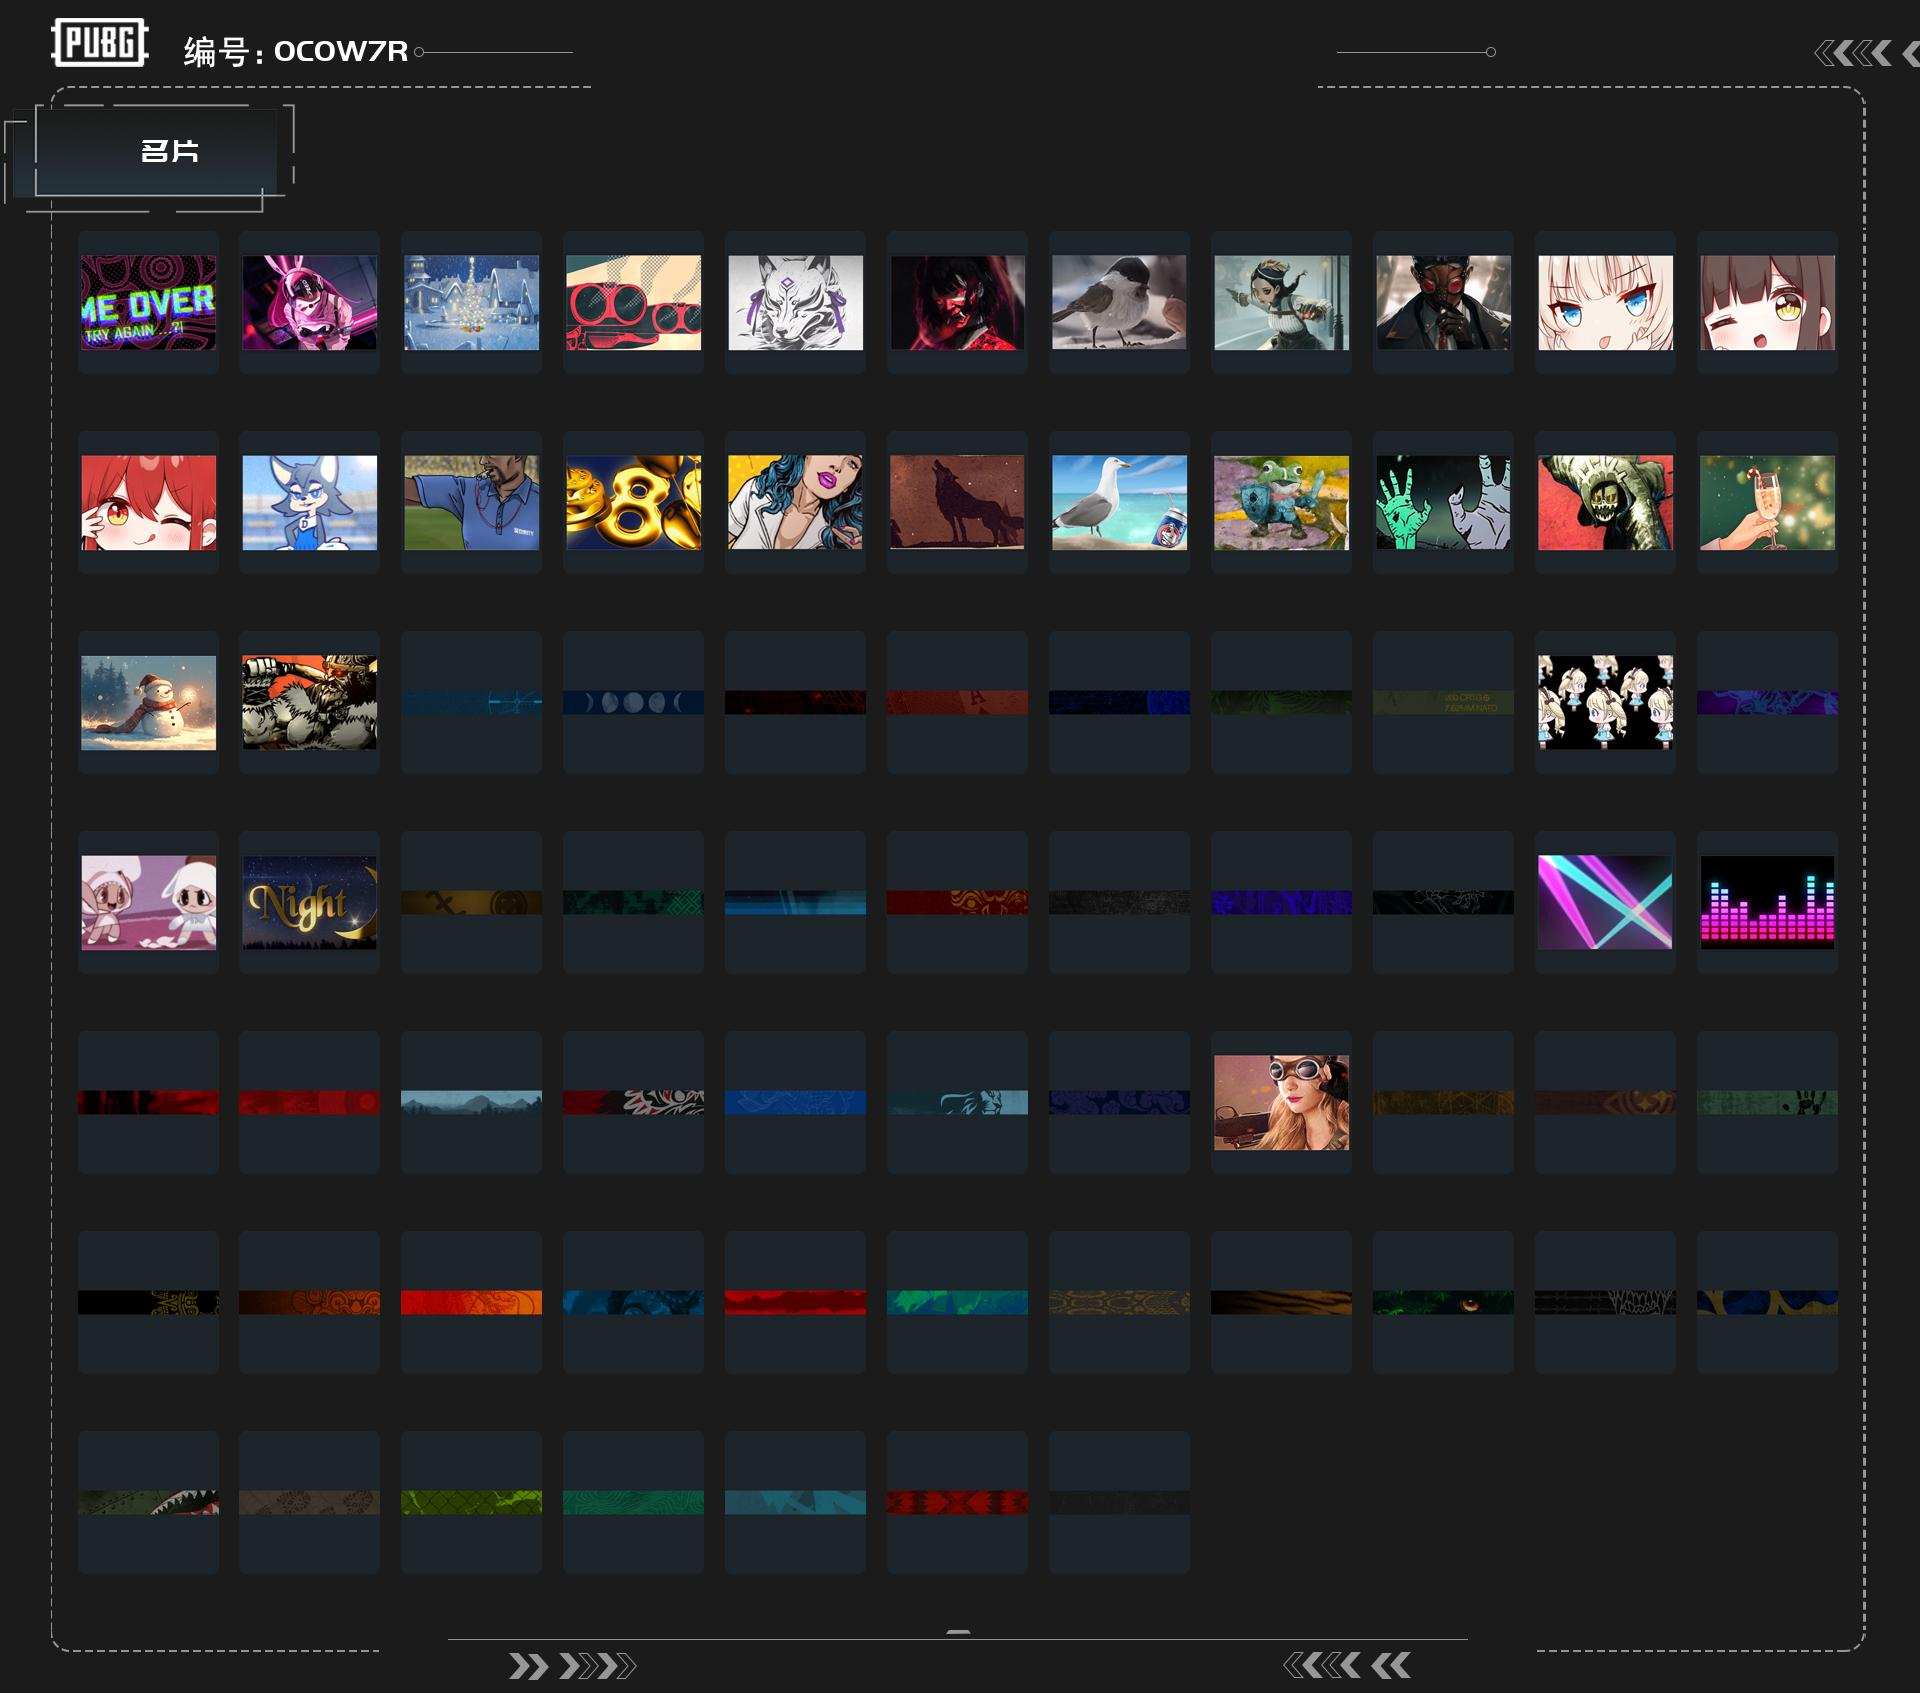Select the two pink cartoon creatures card

(x=148, y=902)
